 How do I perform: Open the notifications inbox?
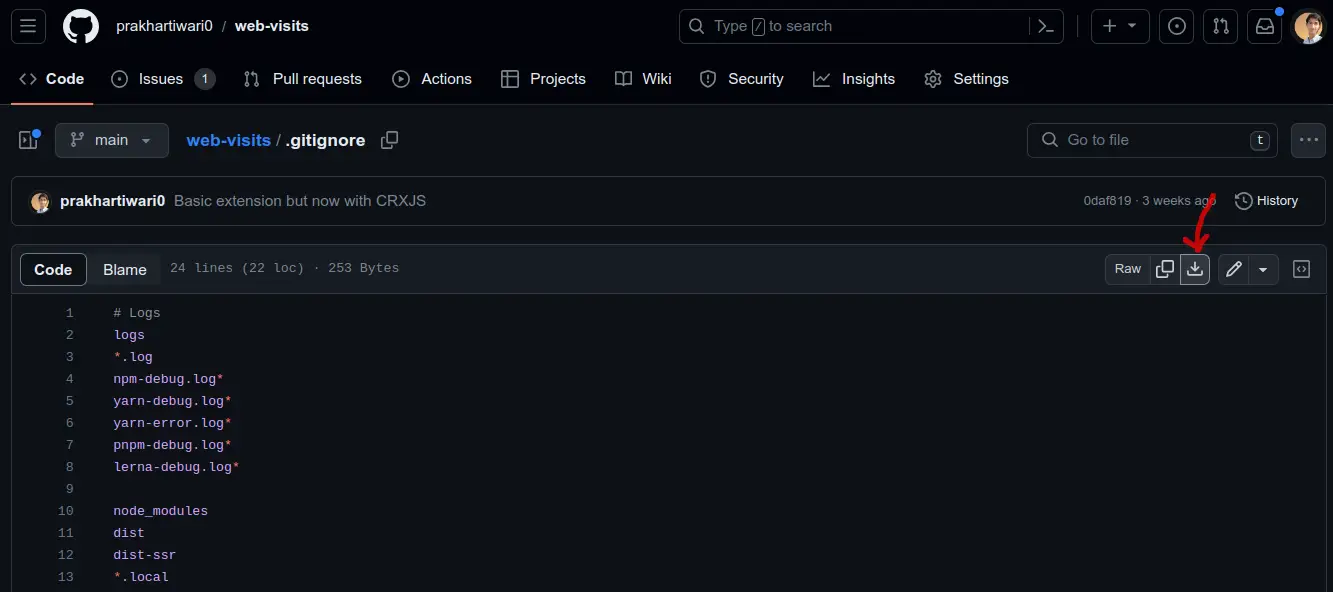1265,27
